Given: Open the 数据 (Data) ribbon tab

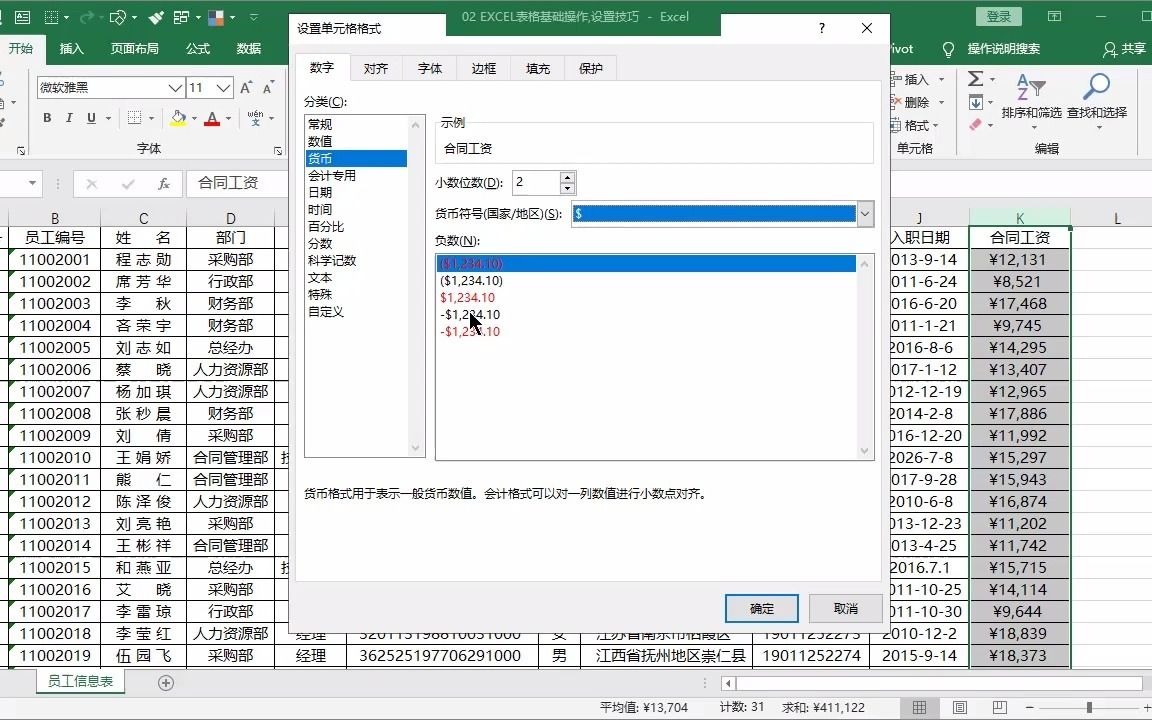Looking at the screenshot, I should coord(249,48).
